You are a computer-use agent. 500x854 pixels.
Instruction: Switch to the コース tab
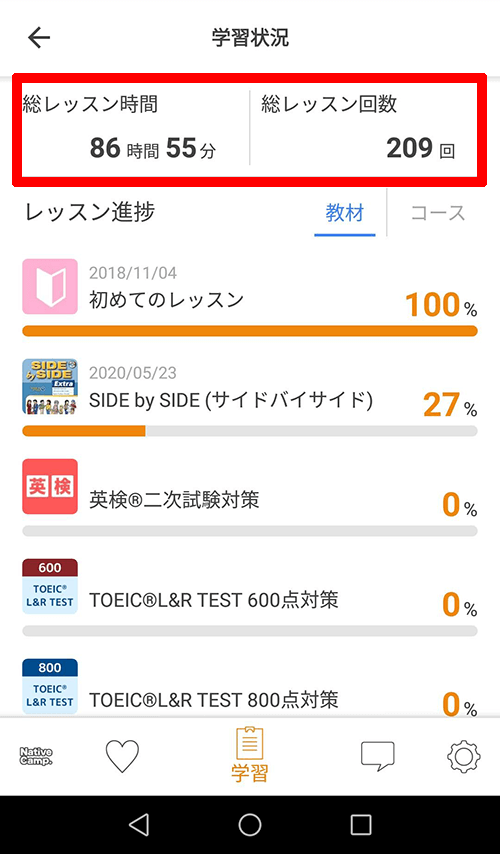pyautogui.click(x=438, y=213)
